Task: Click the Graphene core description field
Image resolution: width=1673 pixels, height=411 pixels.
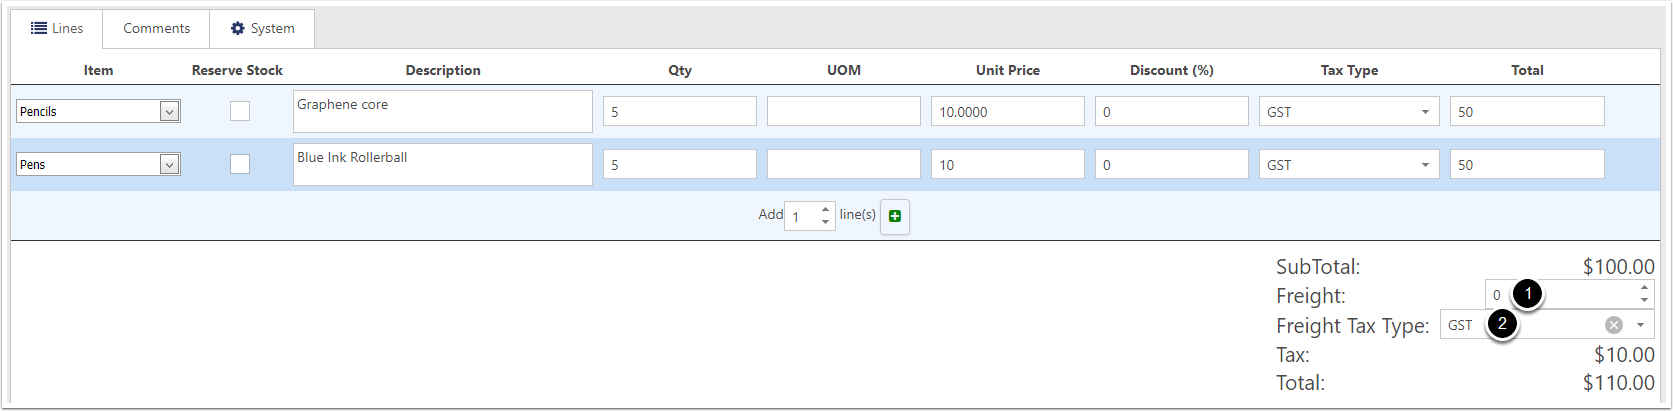Action: 443,111
